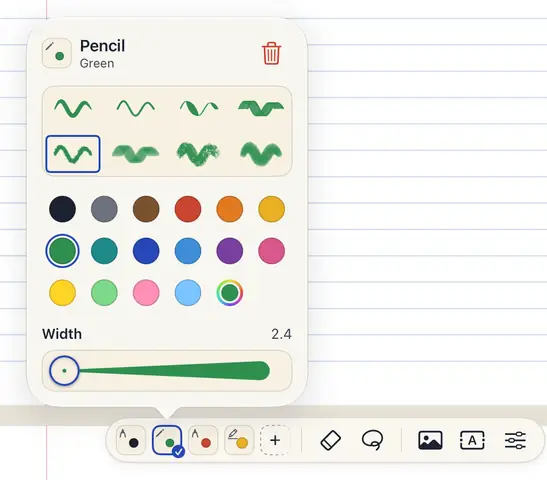Select the black pen tool in toolbar
Image resolution: width=547 pixels, height=480 pixels.
[130, 440]
